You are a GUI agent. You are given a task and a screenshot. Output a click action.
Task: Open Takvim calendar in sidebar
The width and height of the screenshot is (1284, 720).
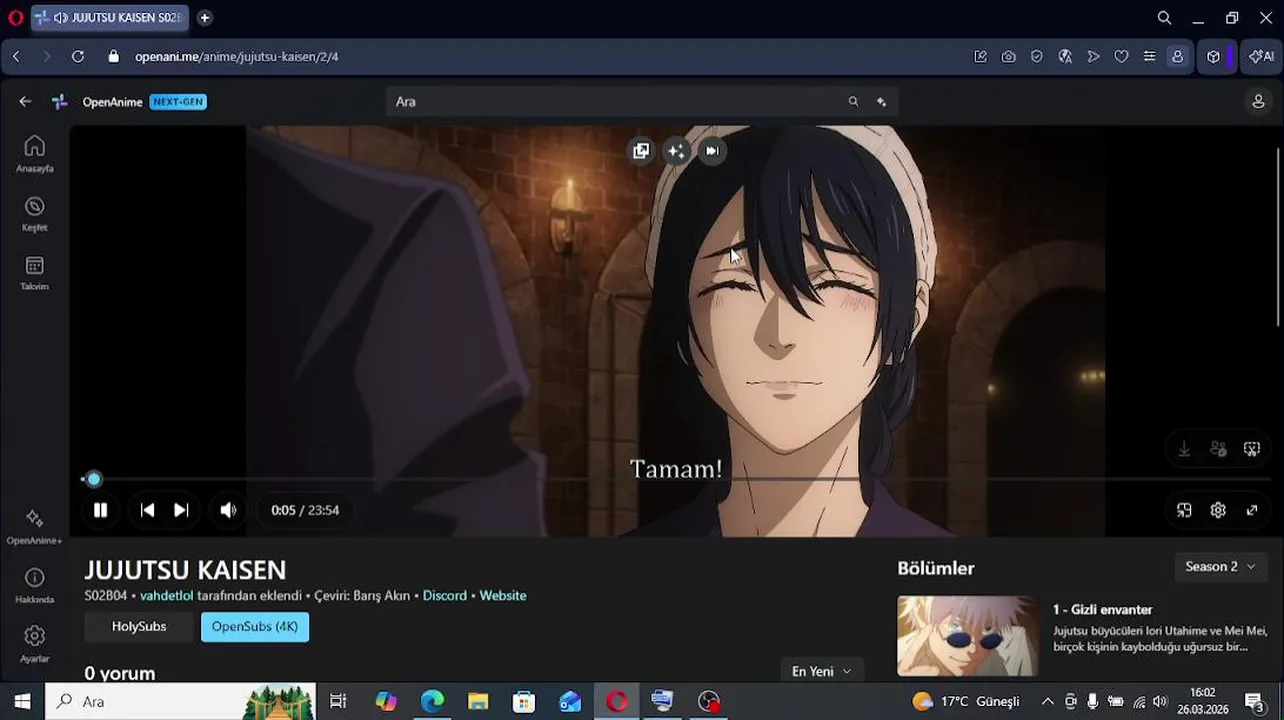click(x=34, y=272)
